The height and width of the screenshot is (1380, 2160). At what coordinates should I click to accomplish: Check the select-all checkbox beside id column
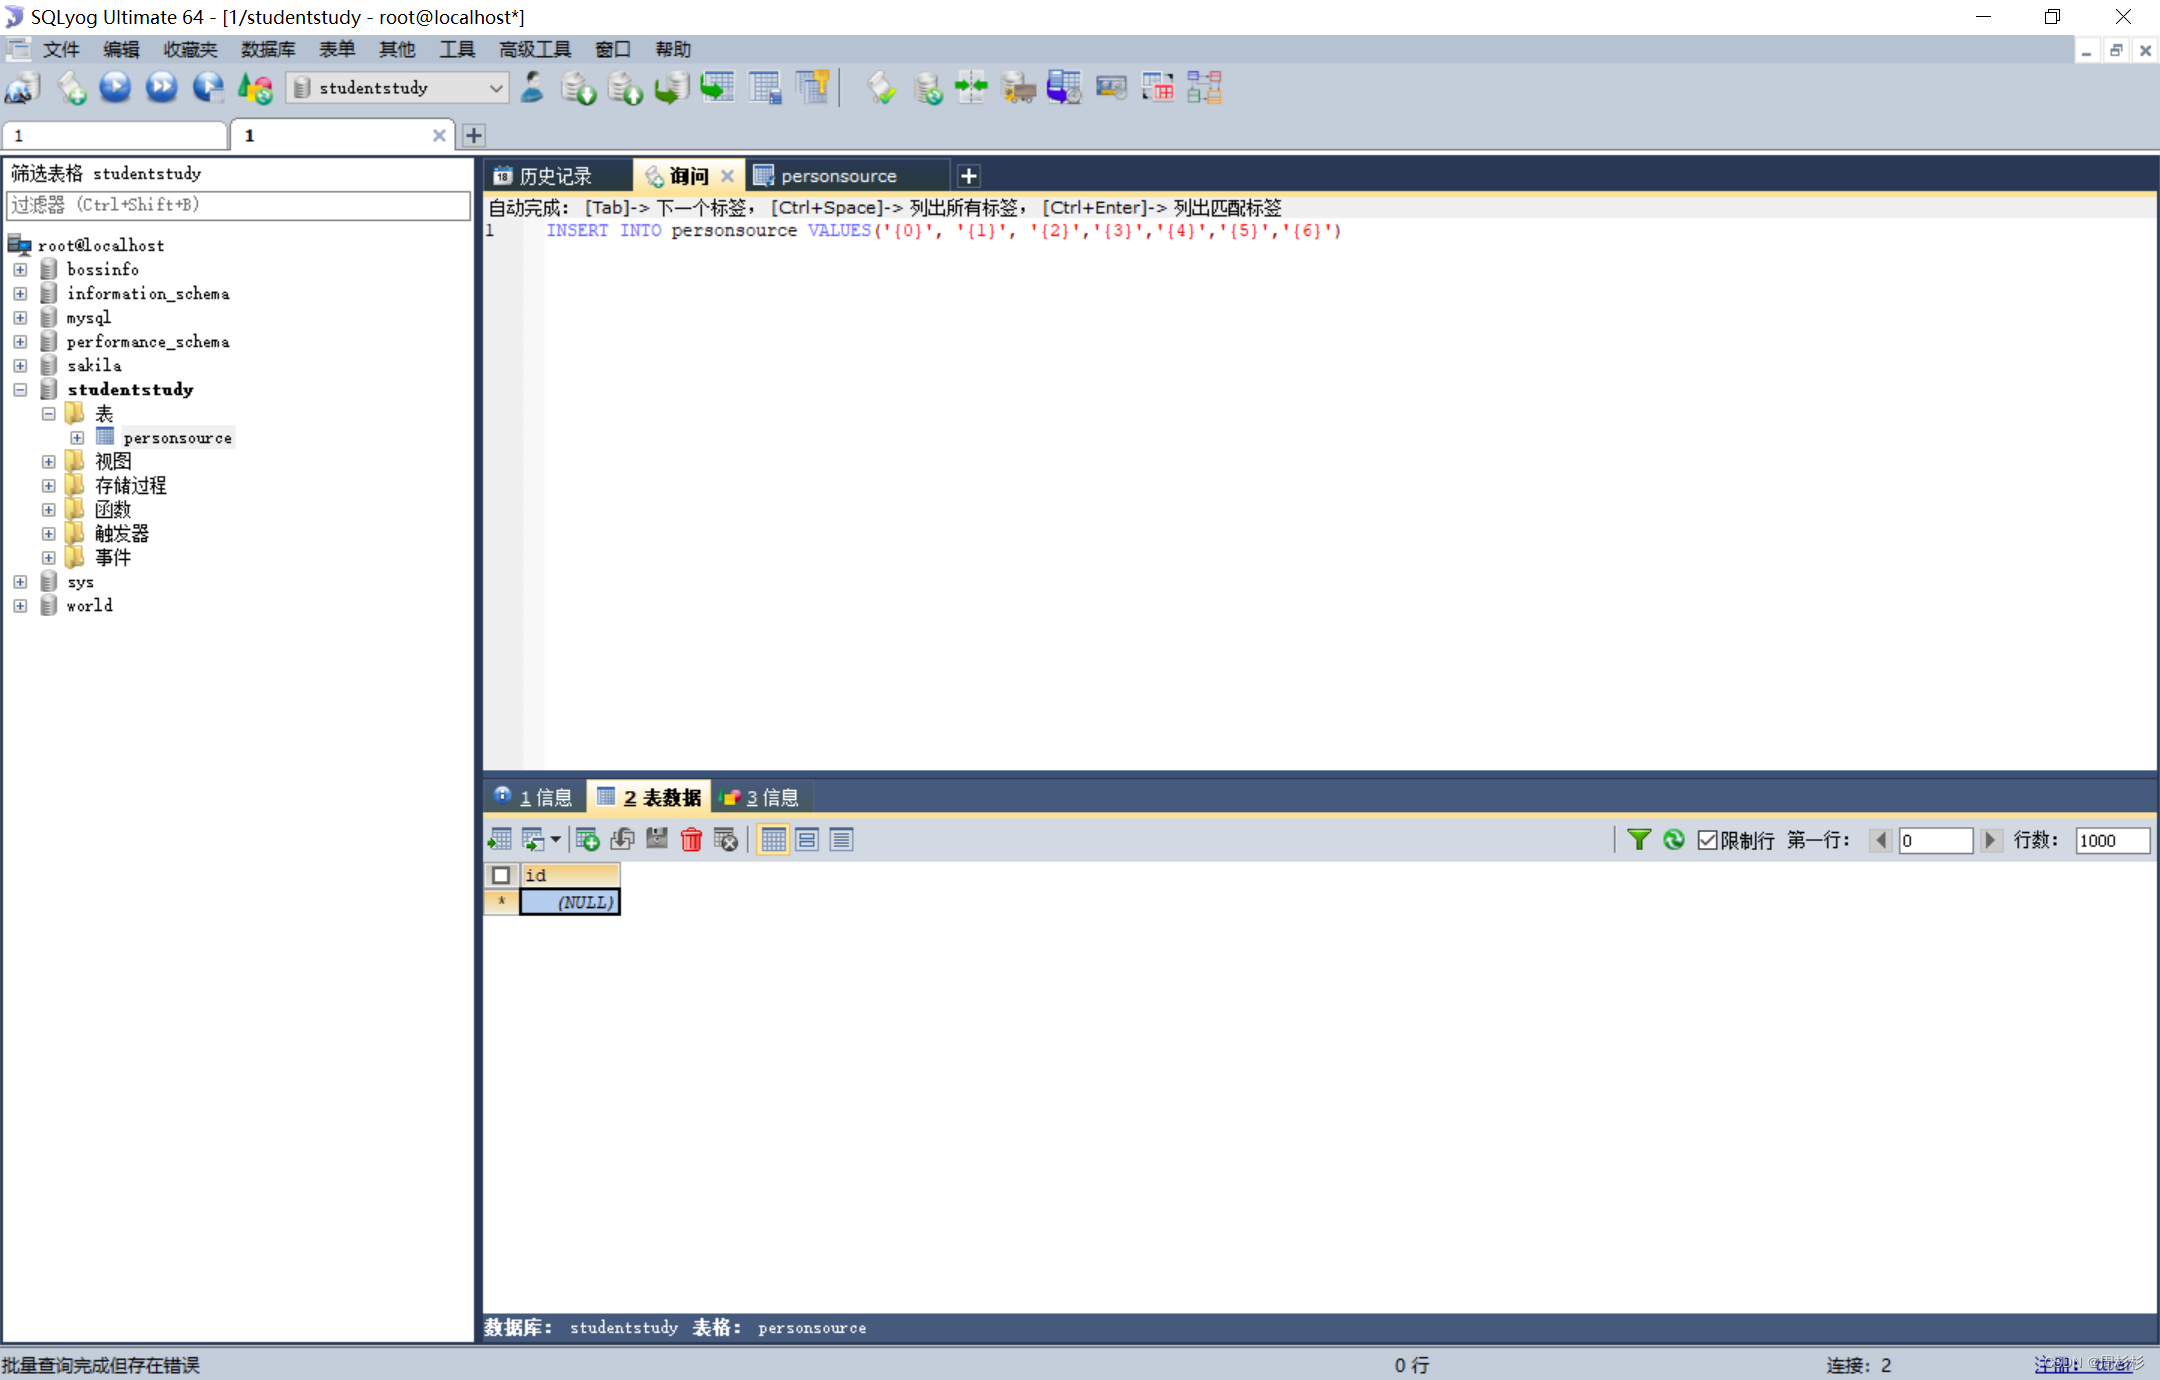point(501,875)
